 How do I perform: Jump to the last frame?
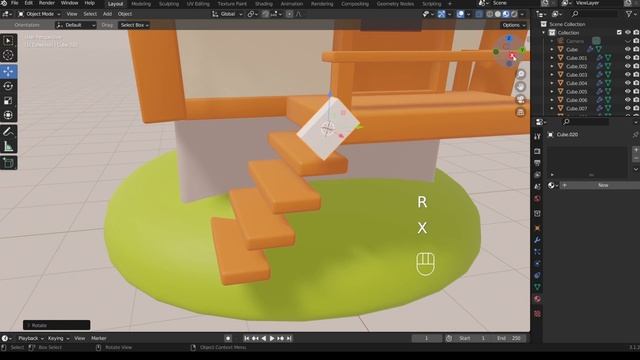tap(289, 338)
